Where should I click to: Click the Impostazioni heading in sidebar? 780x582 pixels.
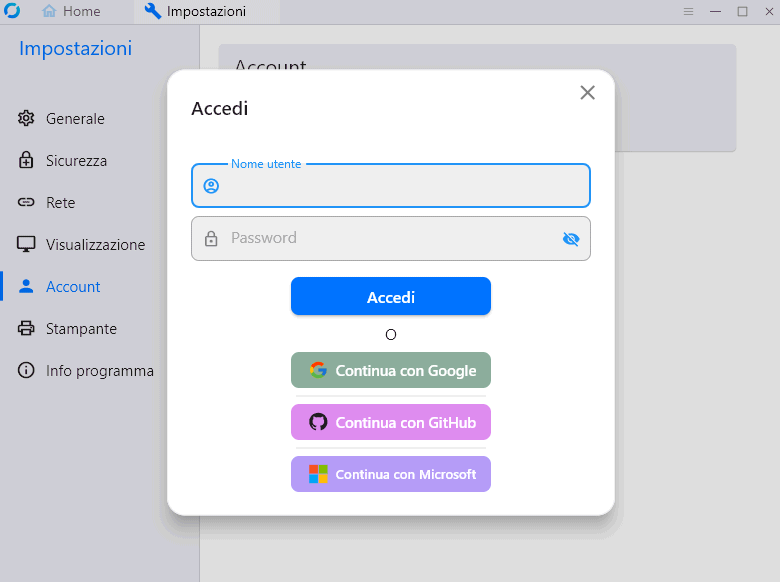(76, 49)
